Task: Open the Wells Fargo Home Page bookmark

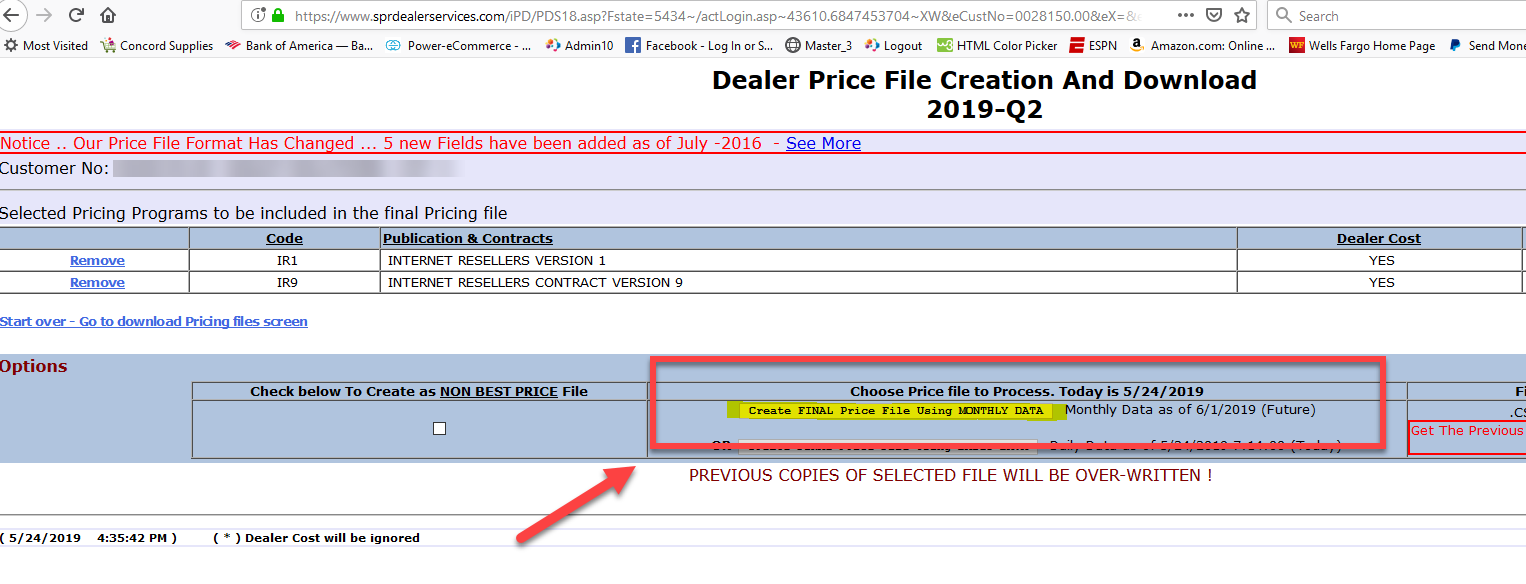Action: (x=1362, y=45)
